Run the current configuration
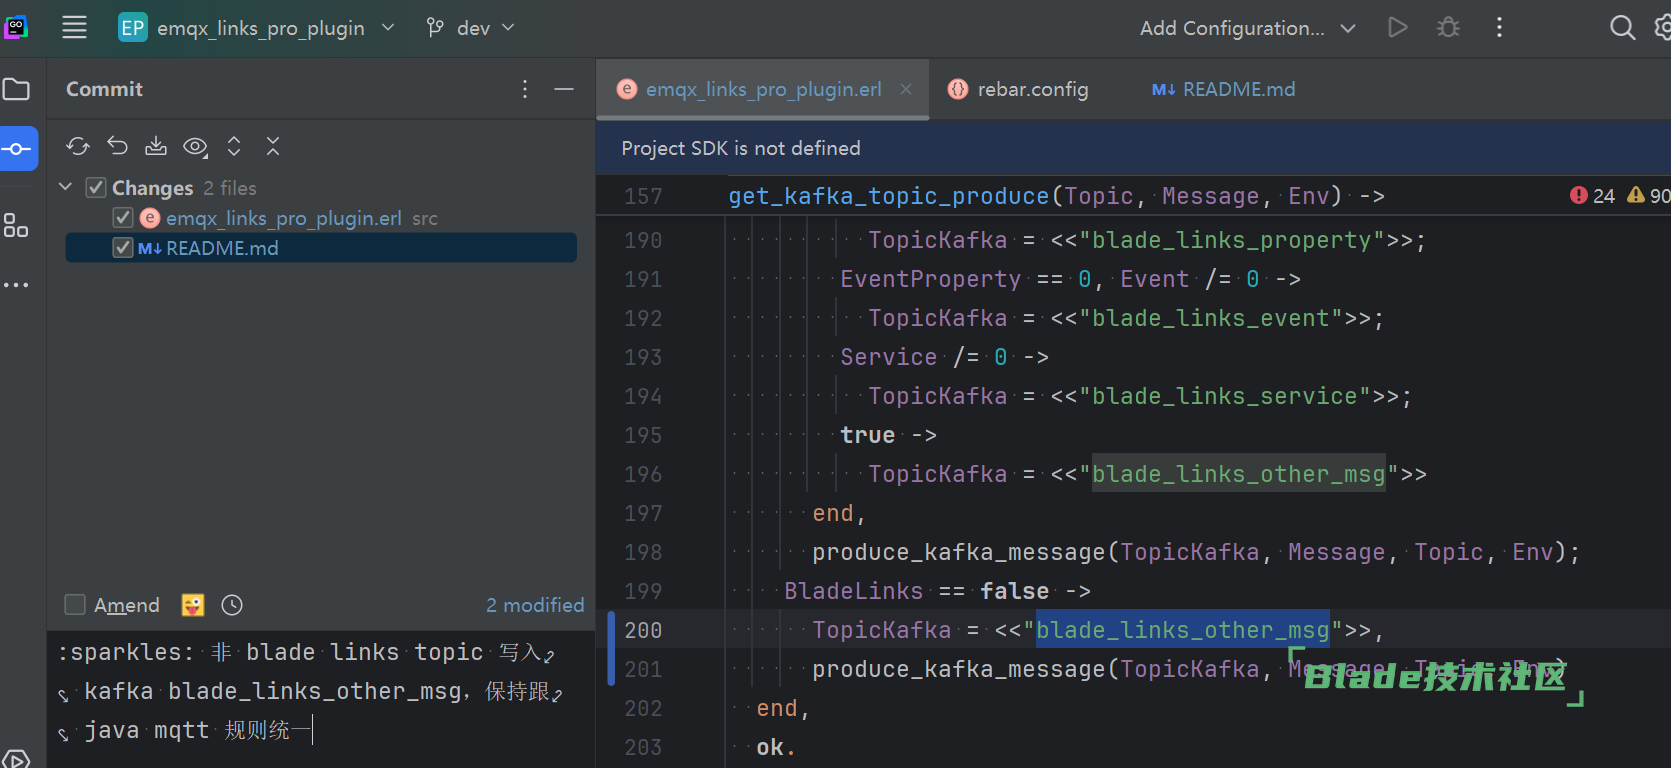Image resolution: width=1671 pixels, height=768 pixels. (1398, 28)
